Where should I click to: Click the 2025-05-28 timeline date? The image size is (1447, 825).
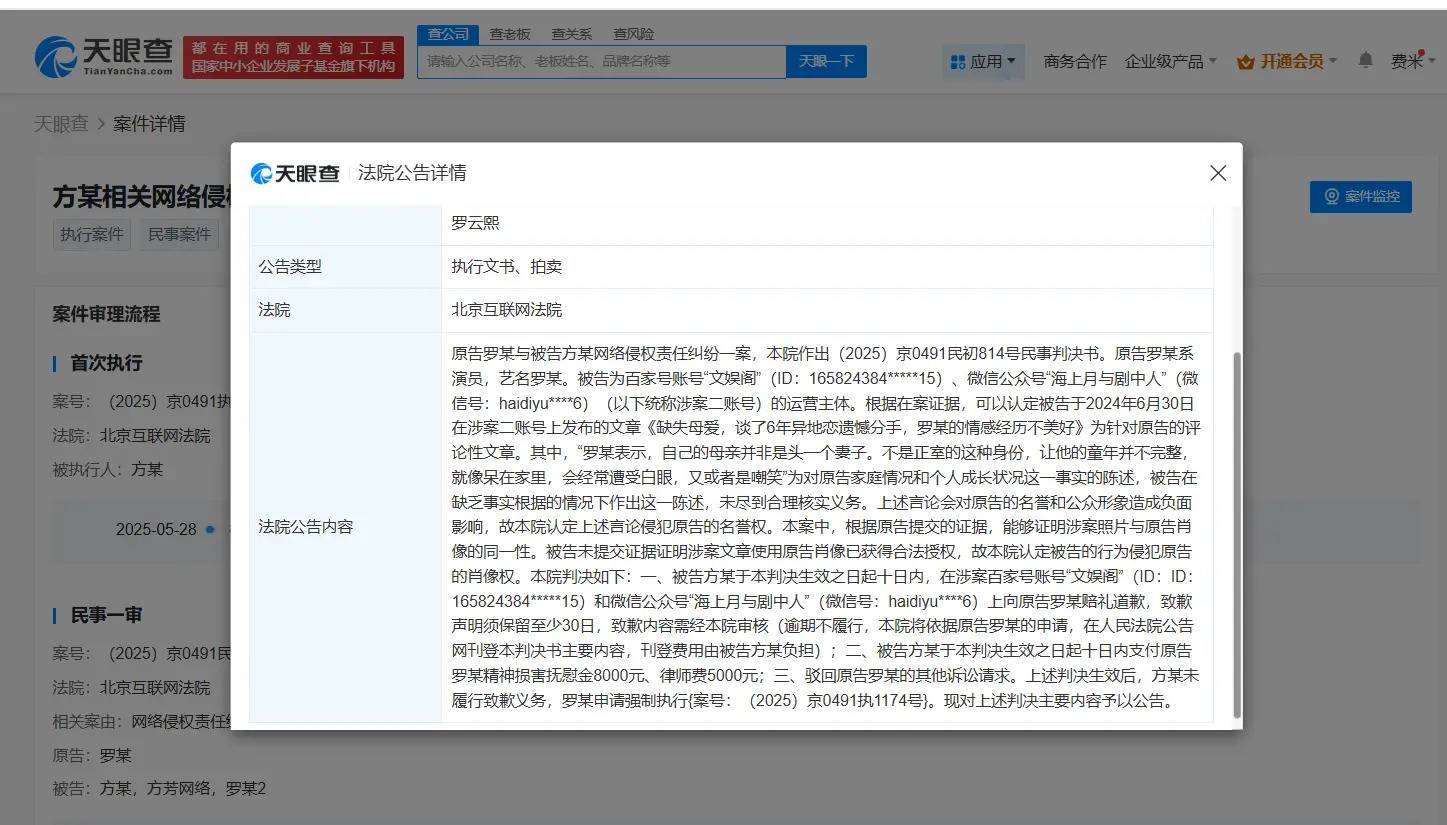(x=156, y=529)
